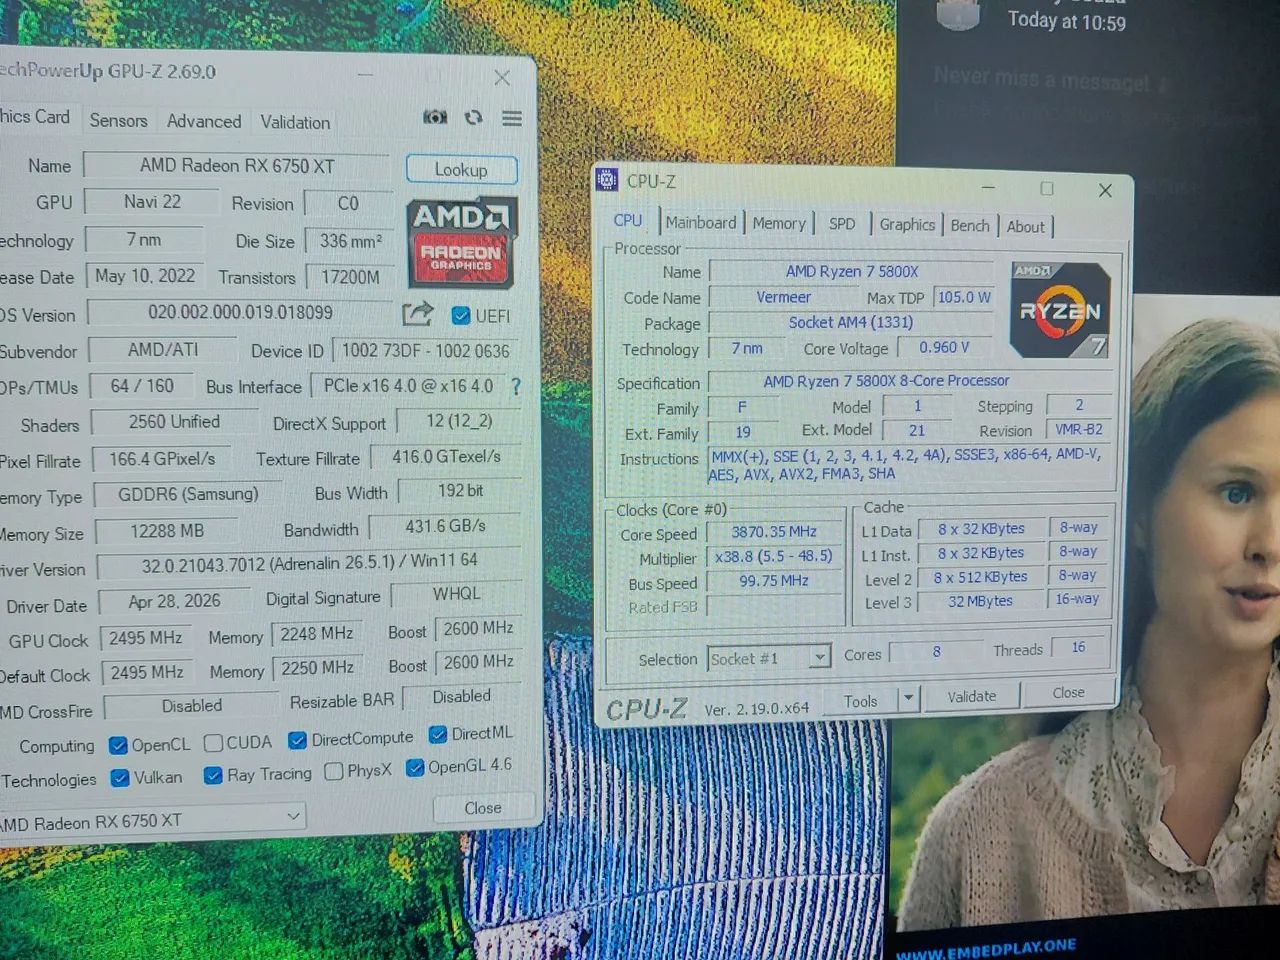Click the Core Voltage 0.960 V field

coord(945,347)
